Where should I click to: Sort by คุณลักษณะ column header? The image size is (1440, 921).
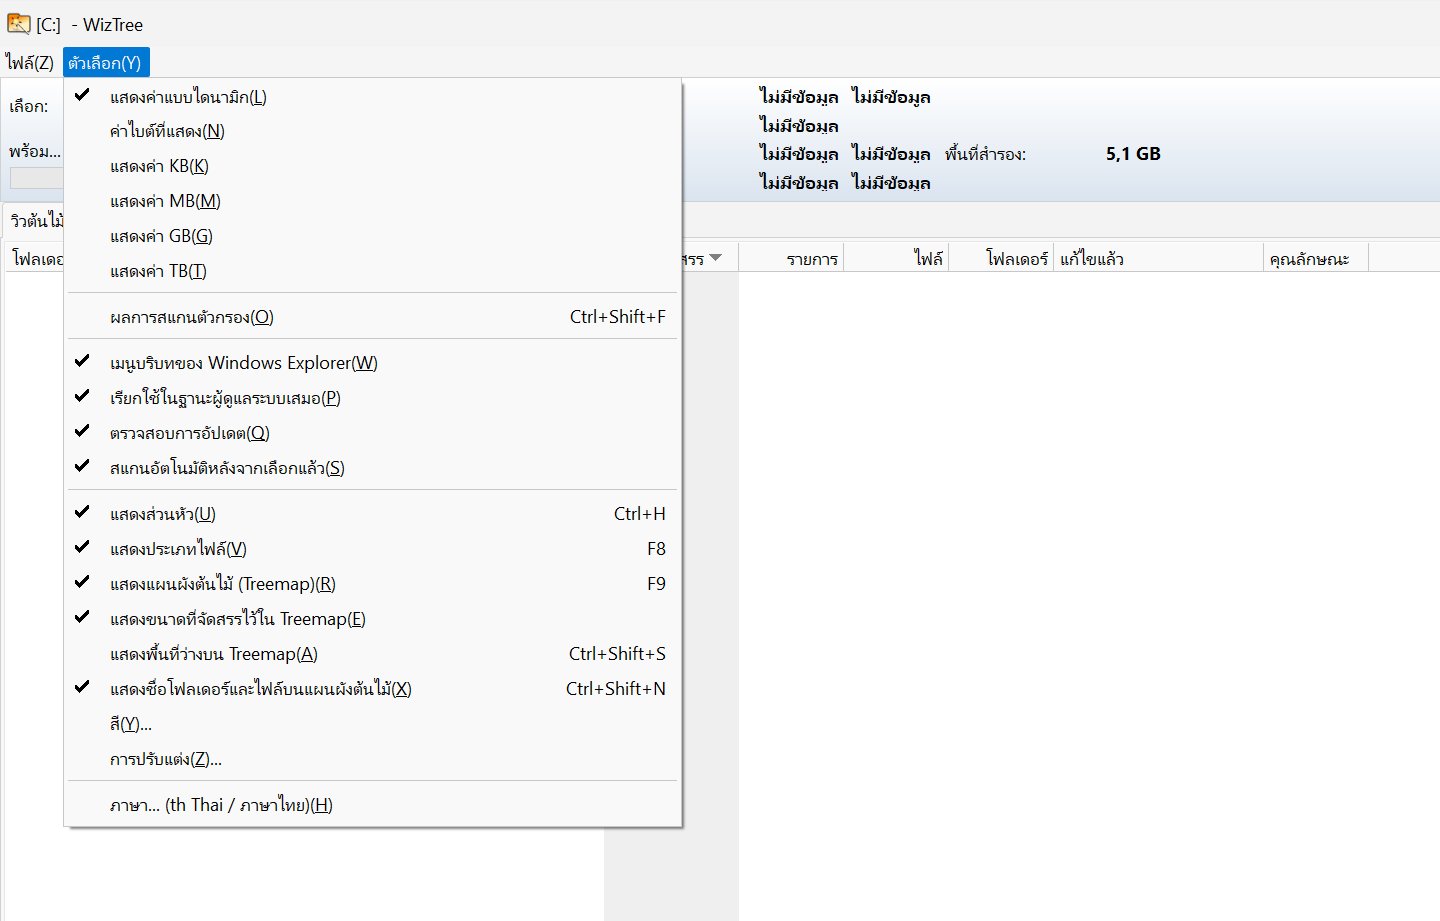(1316, 259)
